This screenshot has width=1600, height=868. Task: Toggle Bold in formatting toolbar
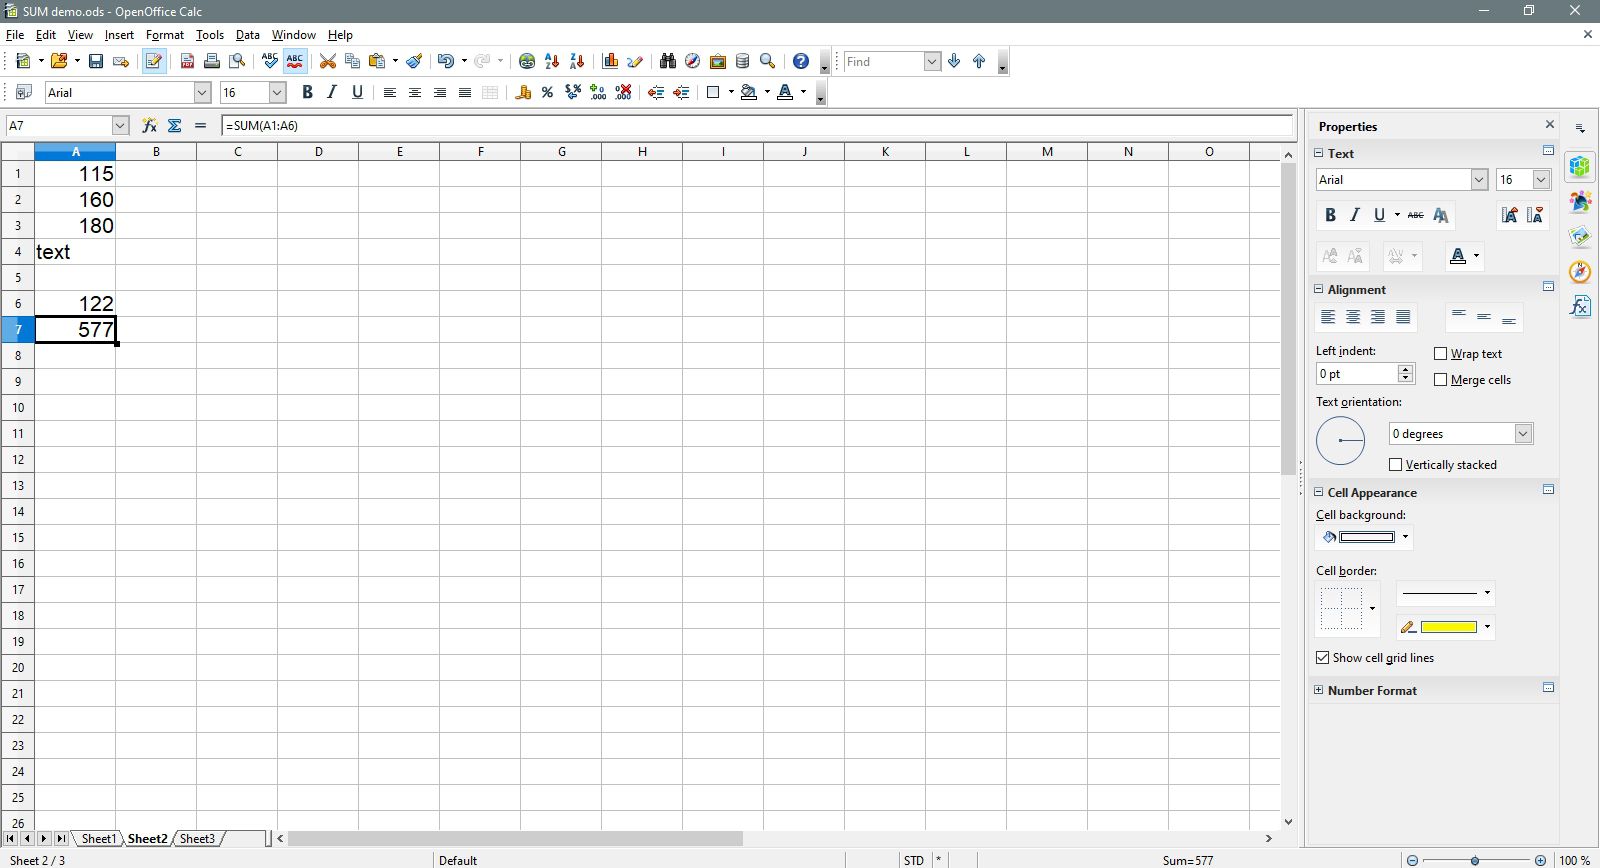(307, 93)
